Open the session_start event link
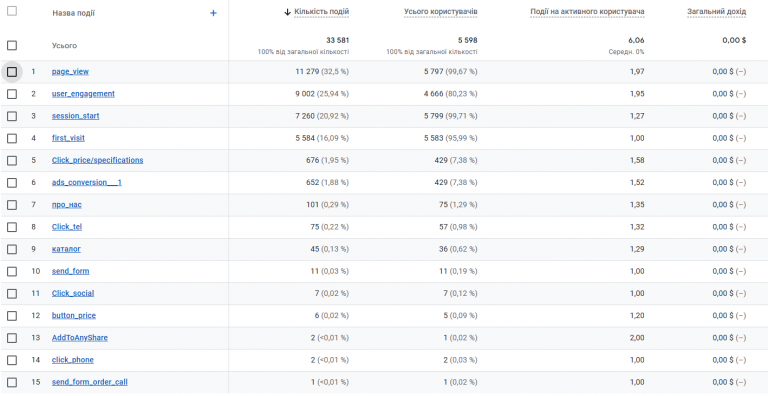Viewport: 768px width, 396px height. point(75,116)
